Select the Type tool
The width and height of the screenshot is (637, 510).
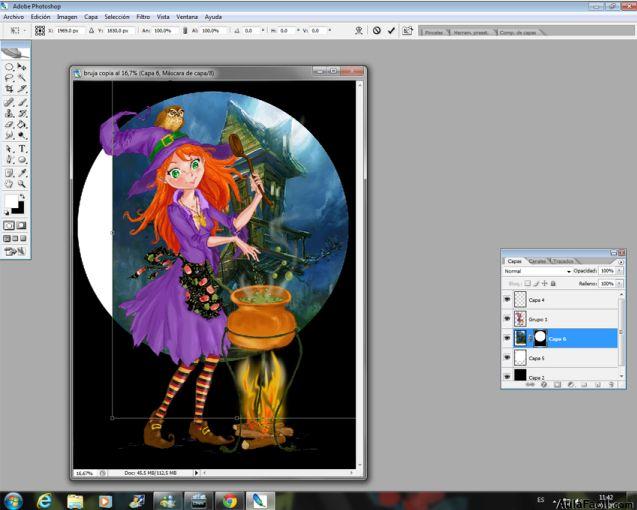(22, 149)
